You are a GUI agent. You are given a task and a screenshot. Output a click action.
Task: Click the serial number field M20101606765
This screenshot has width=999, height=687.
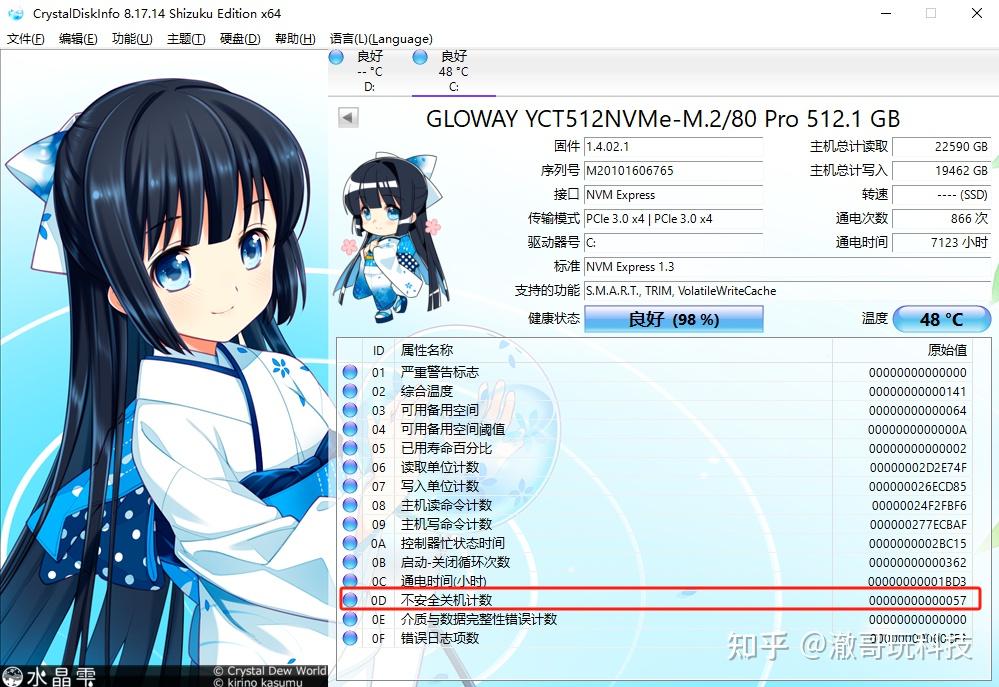[x=673, y=171]
